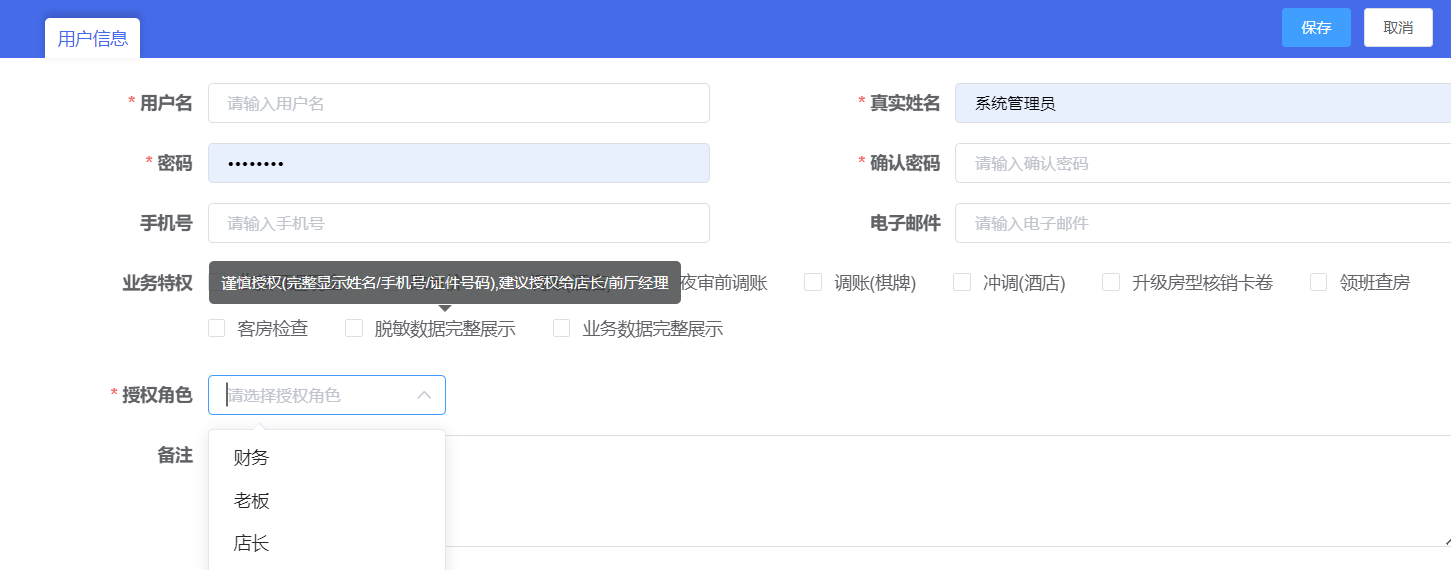Click the 真实姓名 field with 系统管理员
Screen dimensions: 1451x570
1200,103
